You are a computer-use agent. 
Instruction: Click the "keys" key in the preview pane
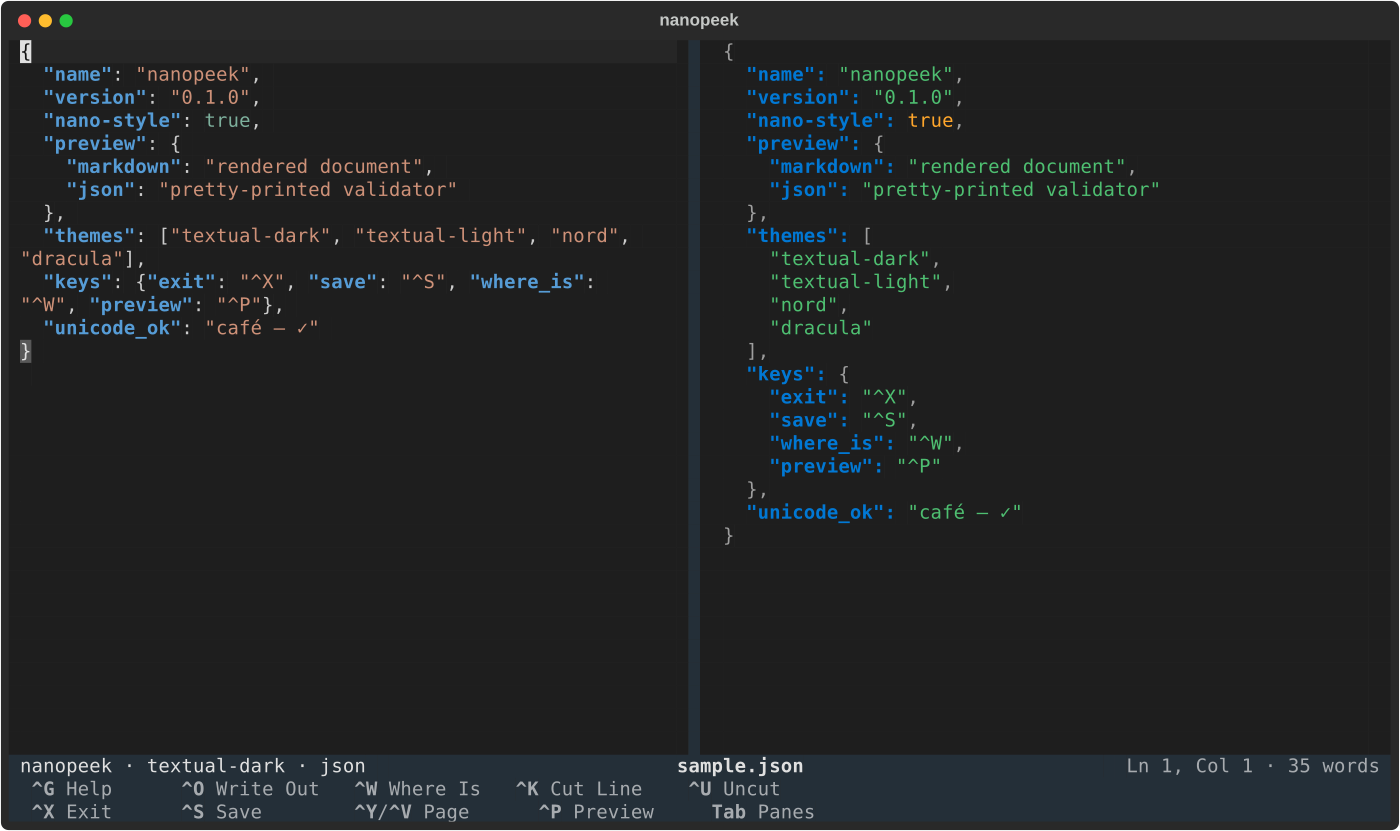786,374
